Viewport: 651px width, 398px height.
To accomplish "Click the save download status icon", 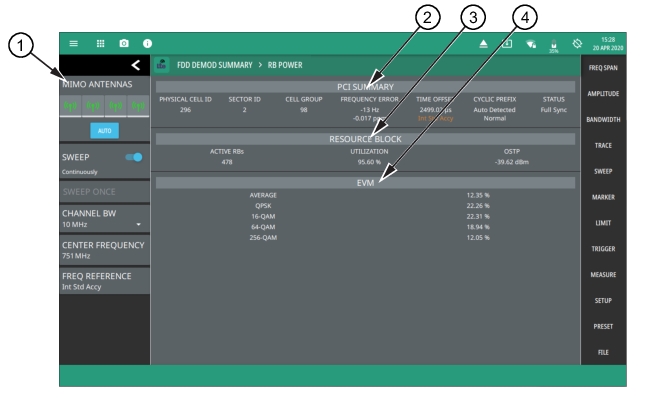I will pyautogui.click(x=507, y=44).
